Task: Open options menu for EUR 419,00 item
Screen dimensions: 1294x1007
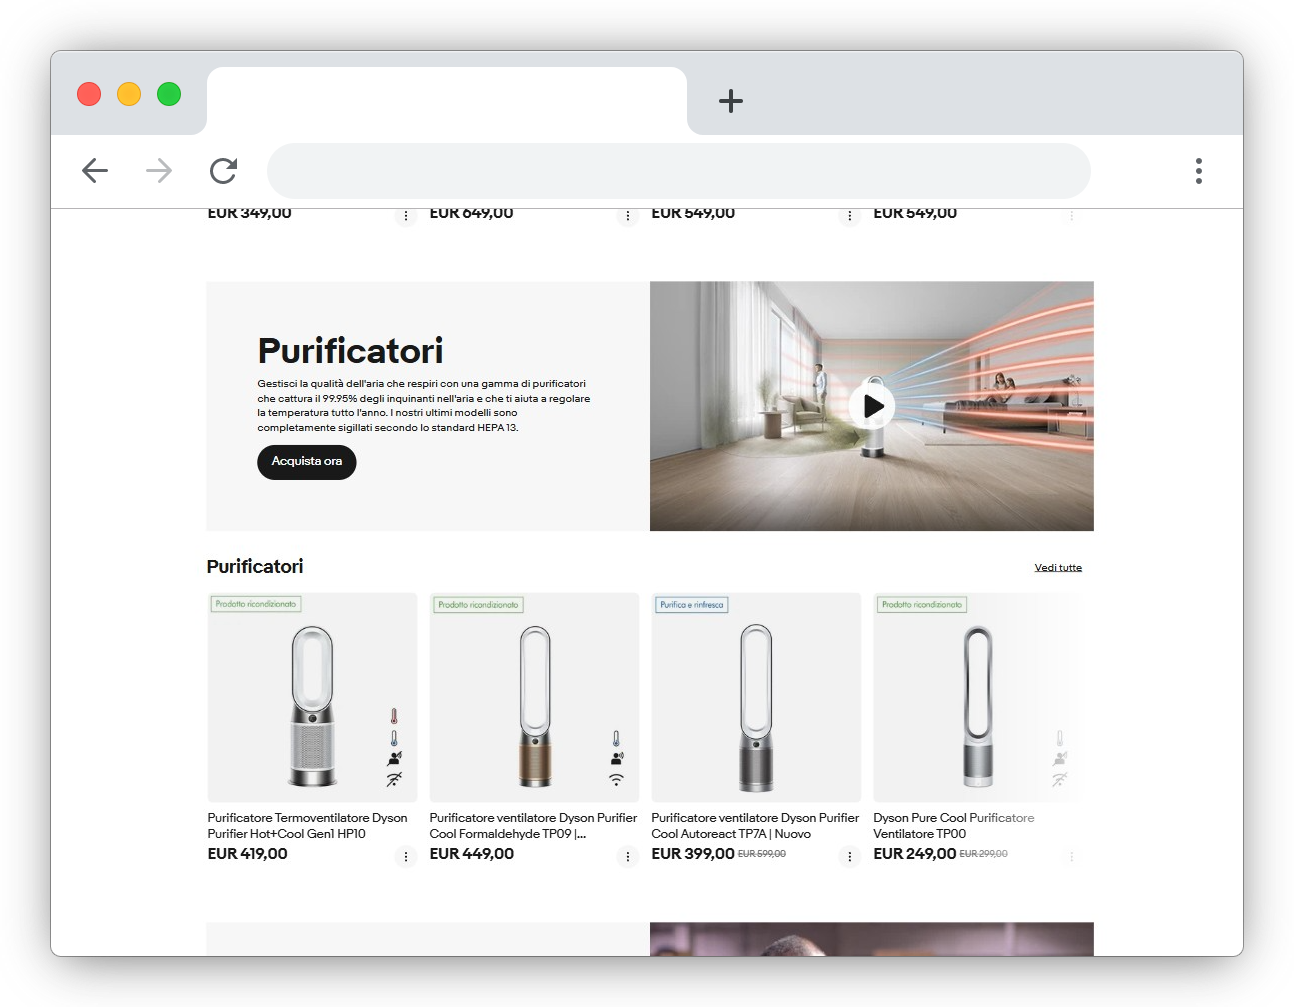Action: (405, 856)
